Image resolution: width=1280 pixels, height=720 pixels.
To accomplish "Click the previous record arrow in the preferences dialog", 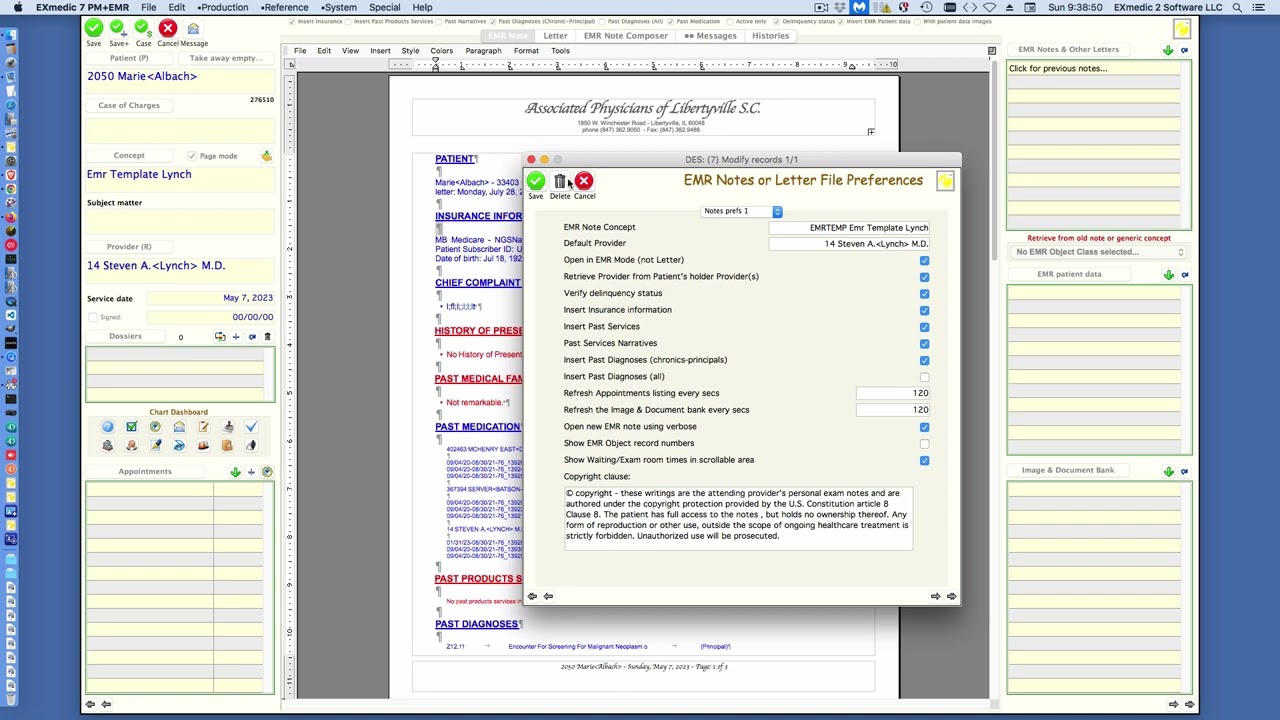I will [x=548, y=596].
